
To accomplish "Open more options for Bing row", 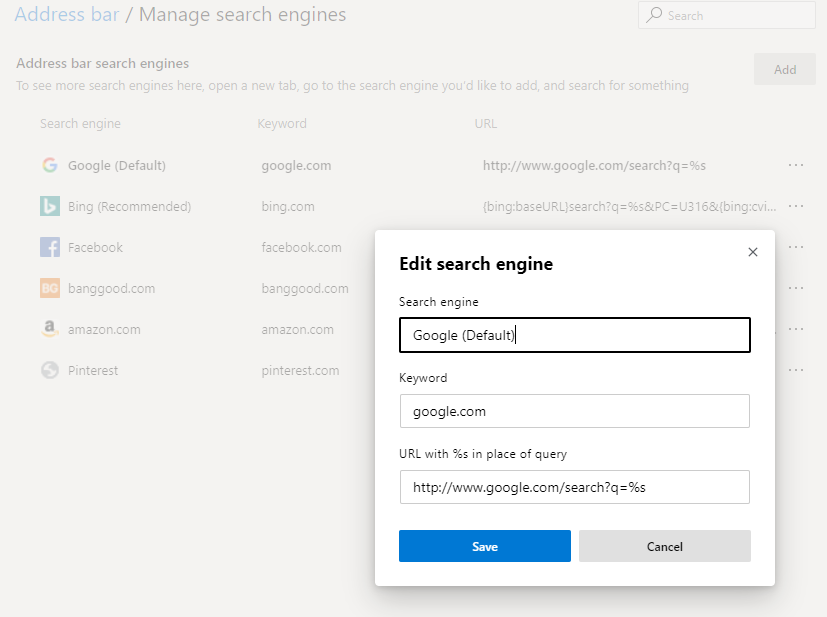I will 795,206.
